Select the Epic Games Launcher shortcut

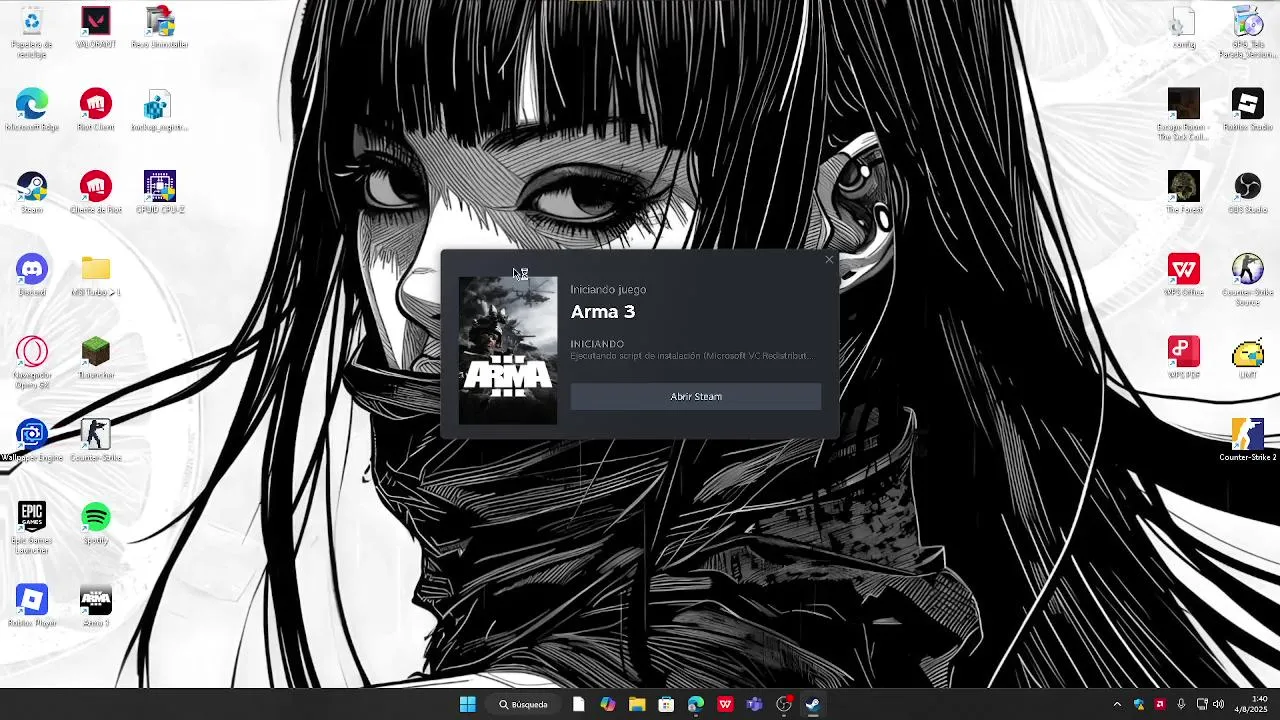[32, 528]
